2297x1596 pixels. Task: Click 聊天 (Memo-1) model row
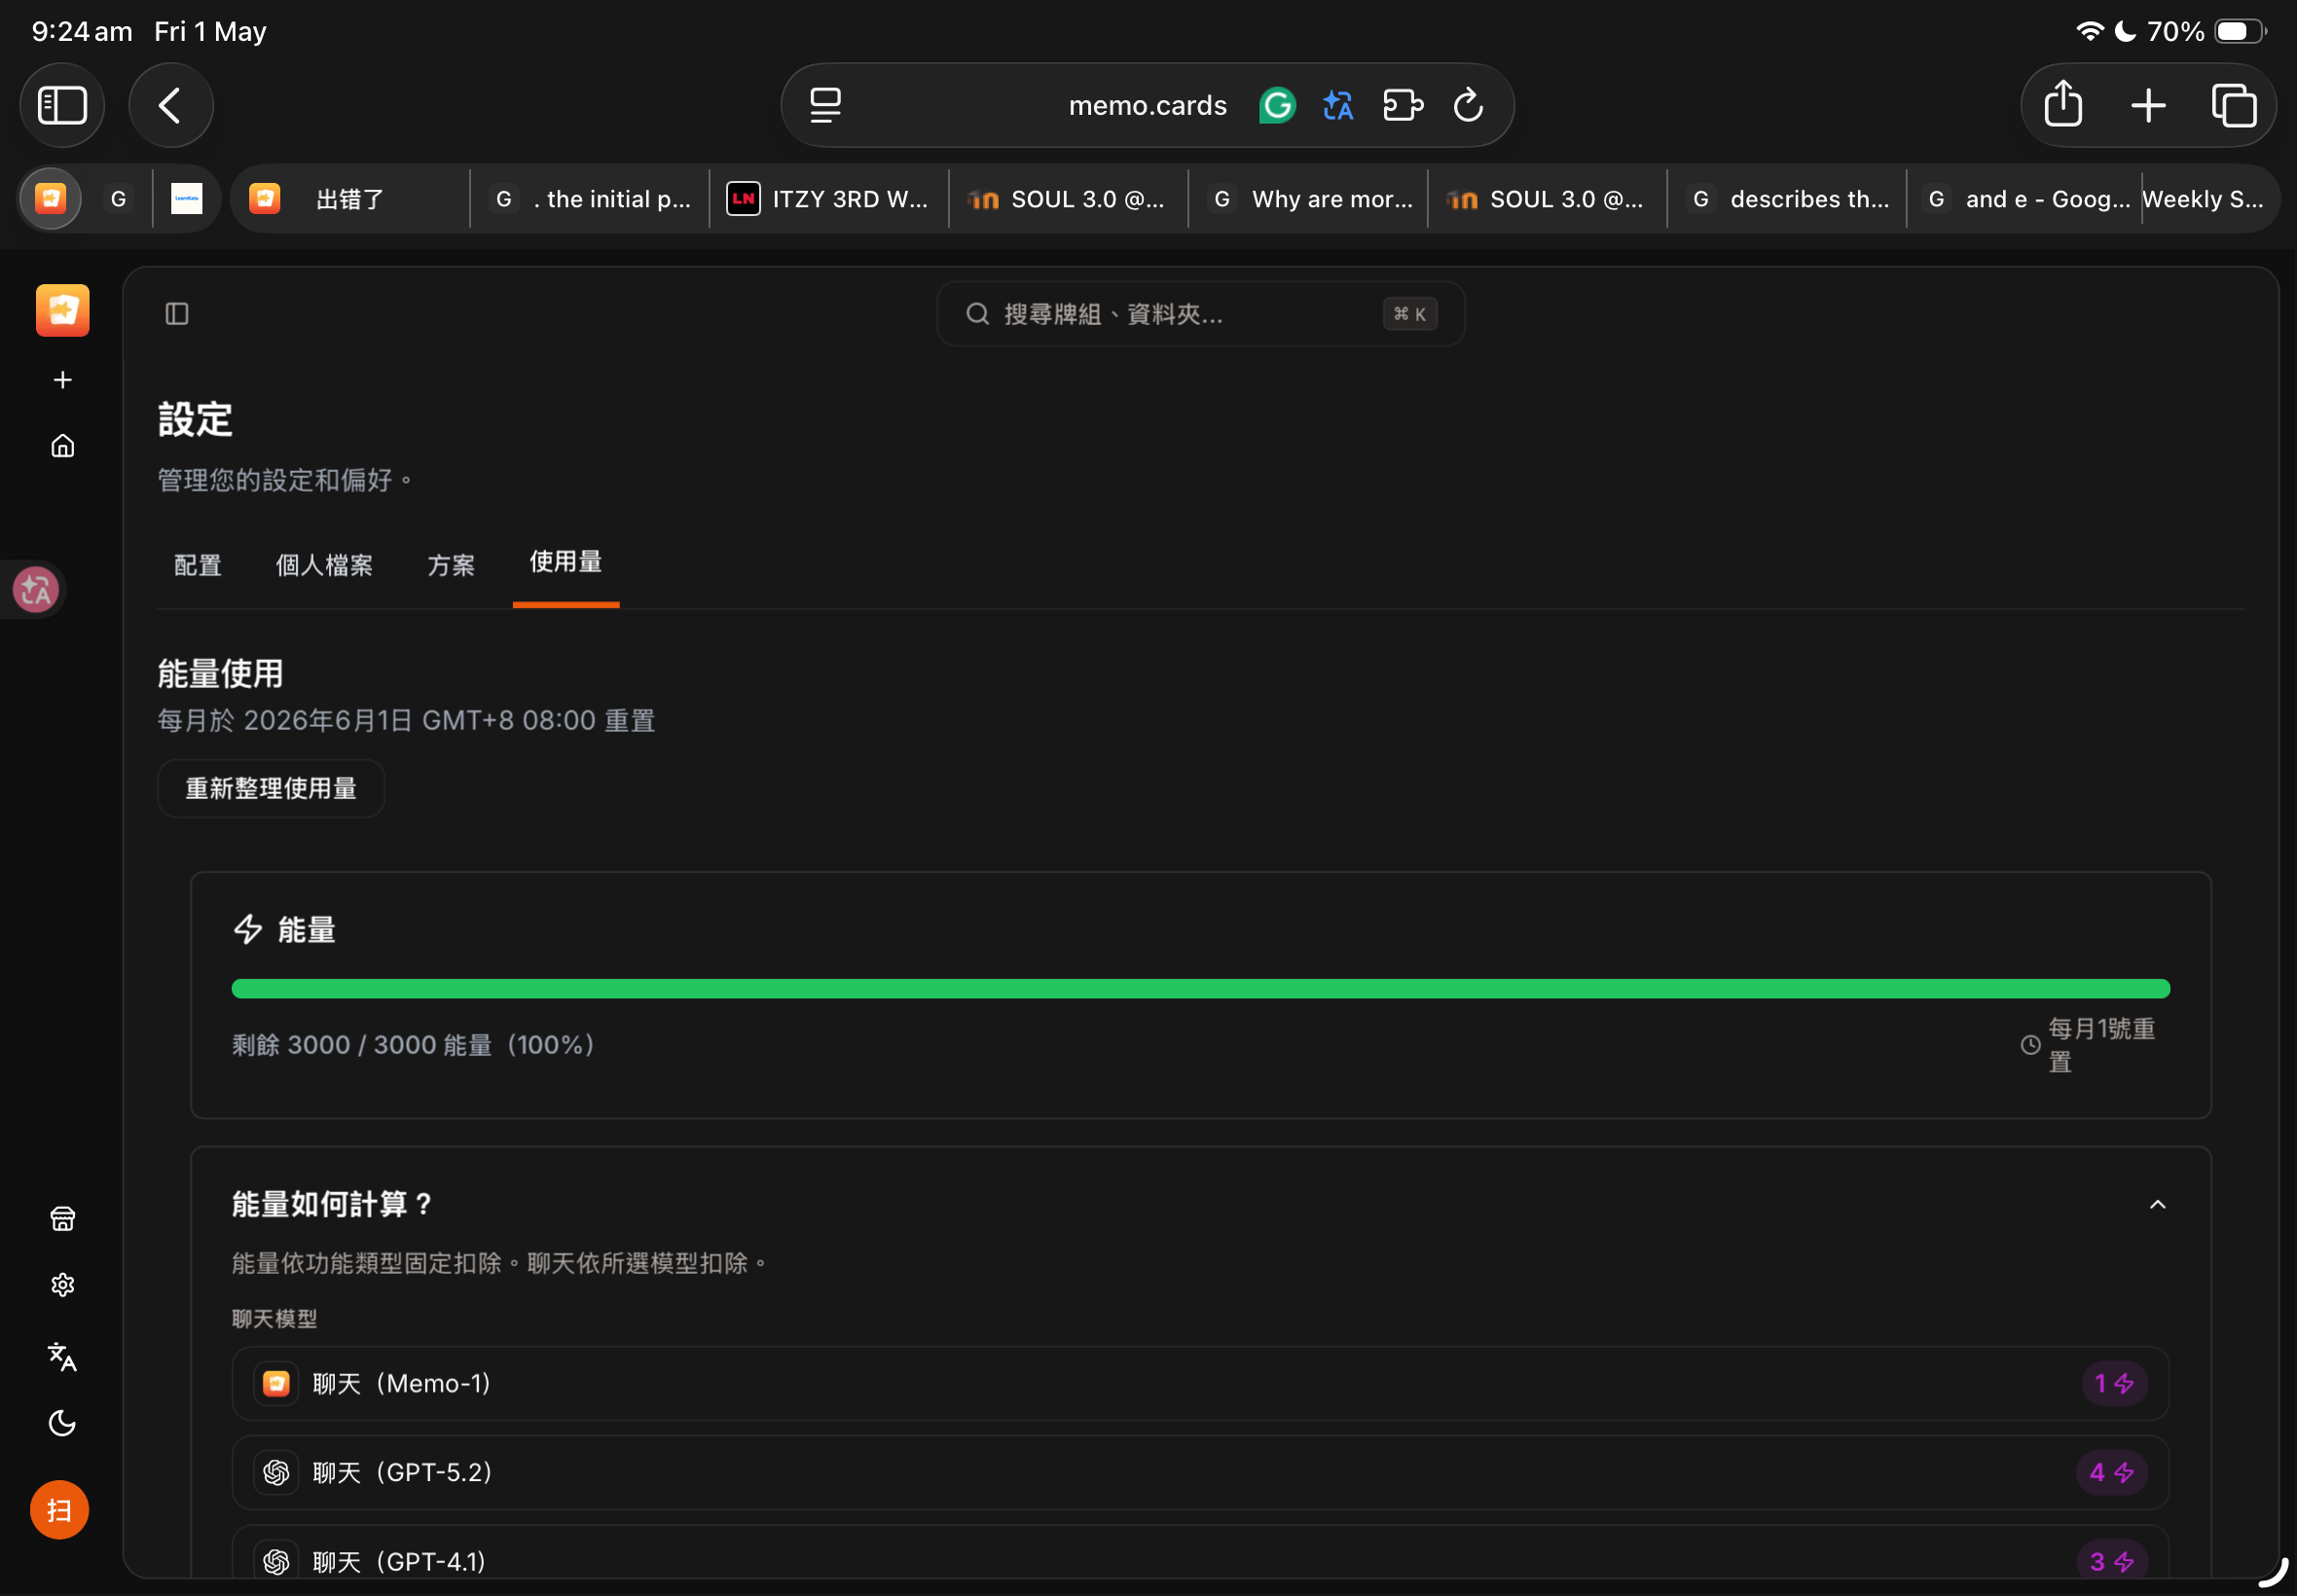pyautogui.click(x=1200, y=1383)
